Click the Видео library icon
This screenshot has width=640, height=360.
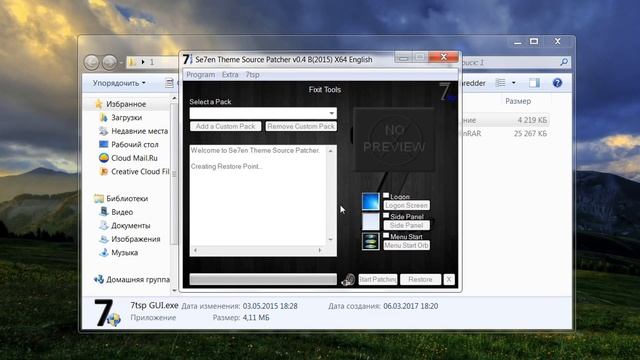coord(104,212)
